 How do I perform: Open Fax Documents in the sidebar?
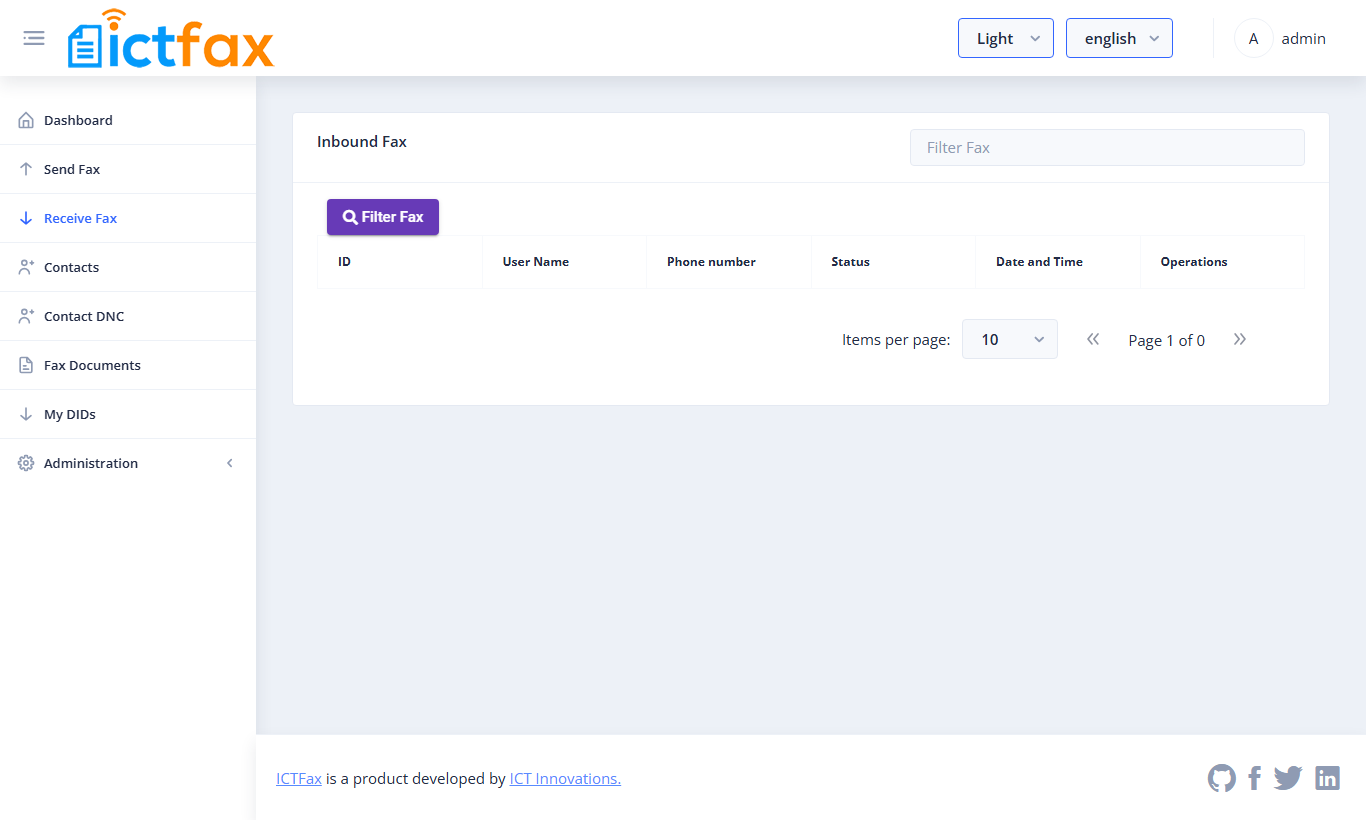point(128,365)
